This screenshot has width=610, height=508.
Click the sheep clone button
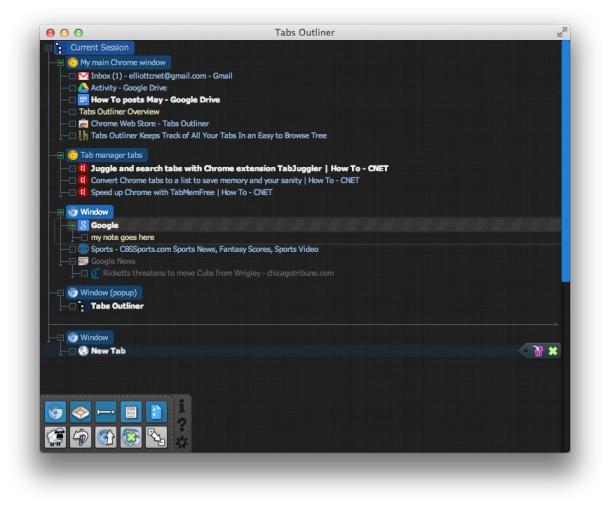[x=55, y=437]
